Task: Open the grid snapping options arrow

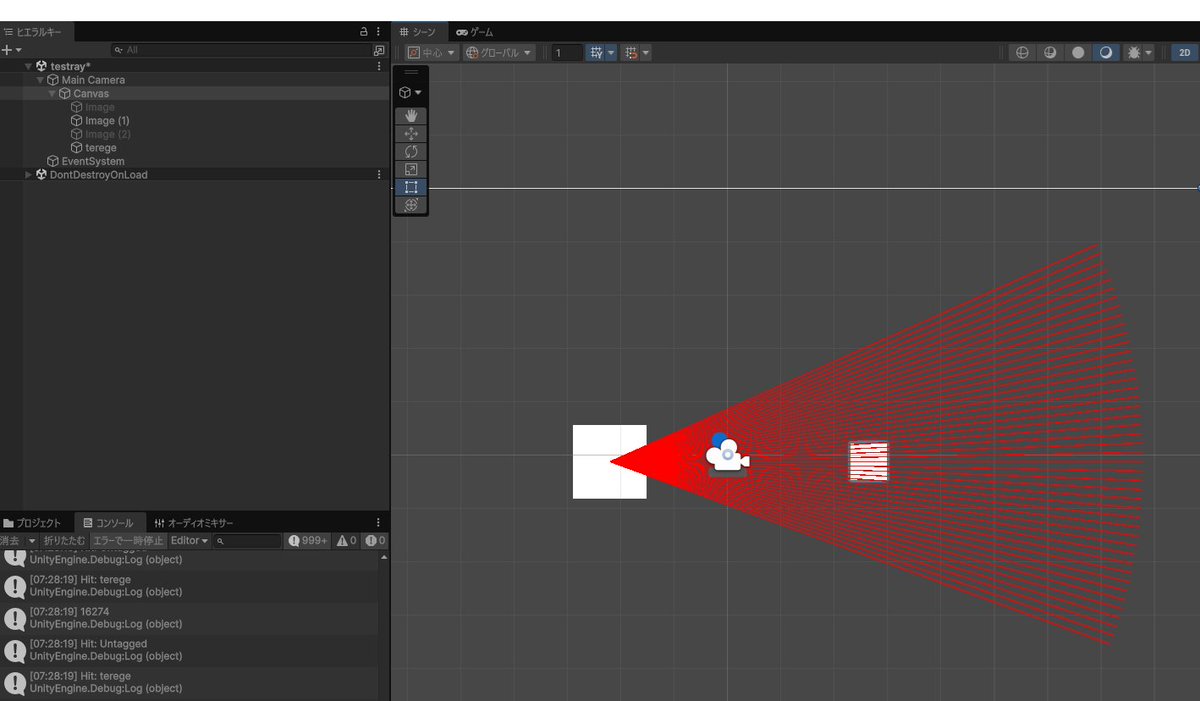Action: click(611, 53)
